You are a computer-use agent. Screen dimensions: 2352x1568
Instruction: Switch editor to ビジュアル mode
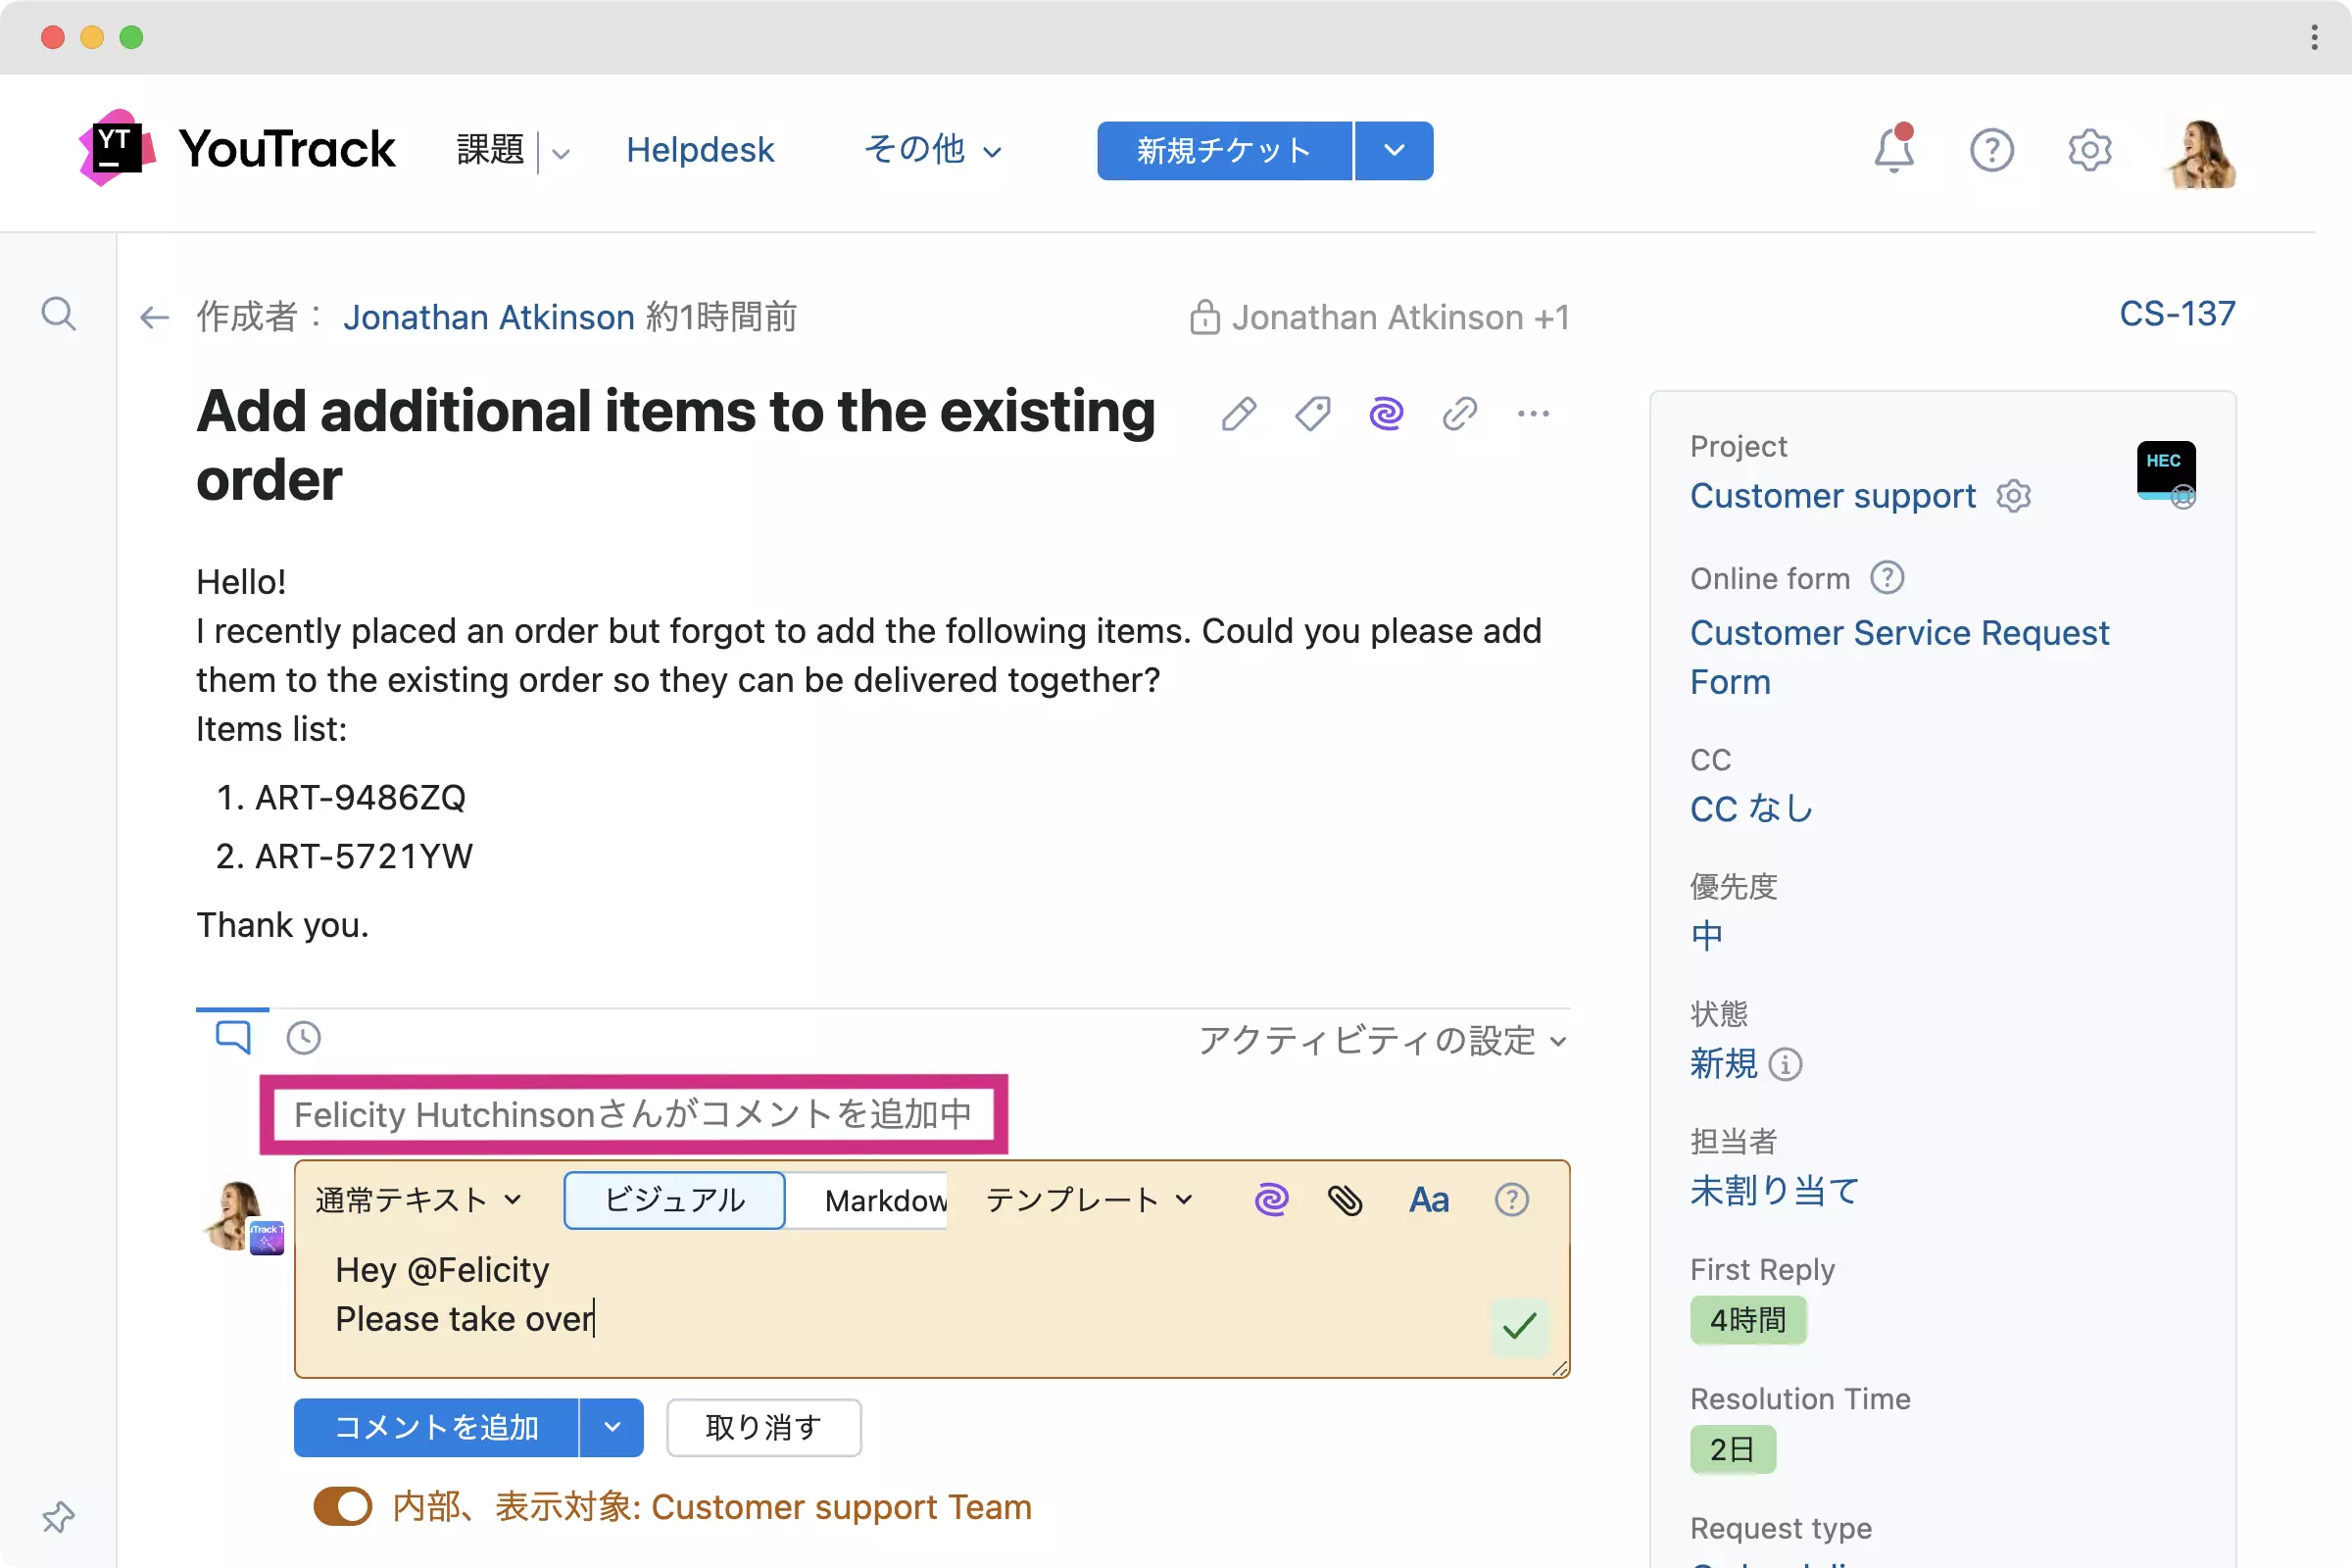[x=674, y=1199]
